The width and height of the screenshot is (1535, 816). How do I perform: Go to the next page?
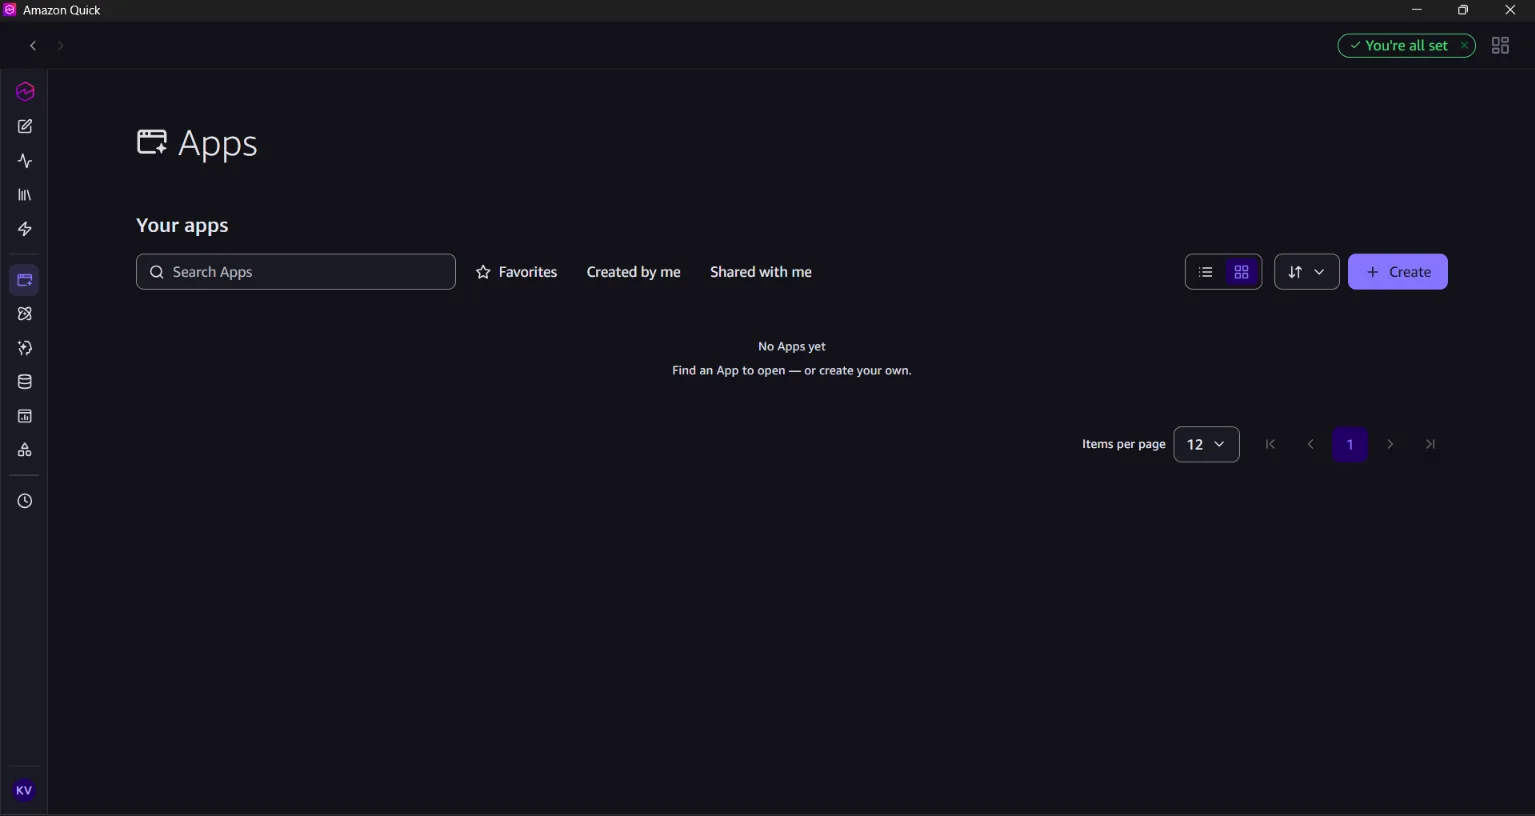tap(1390, 444)
